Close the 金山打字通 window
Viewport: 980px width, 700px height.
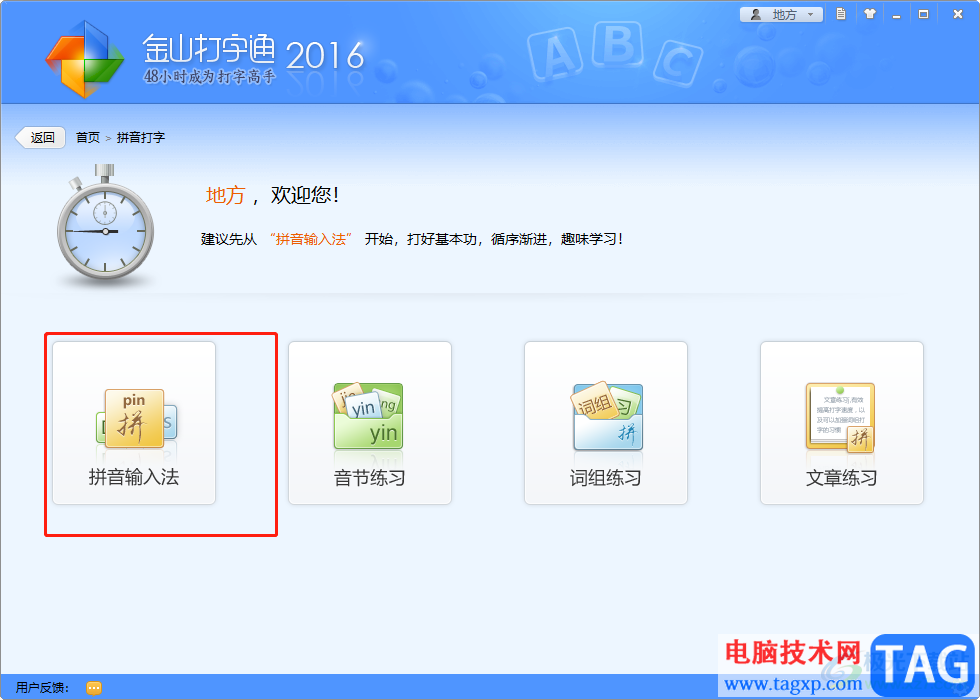(958, 14)
